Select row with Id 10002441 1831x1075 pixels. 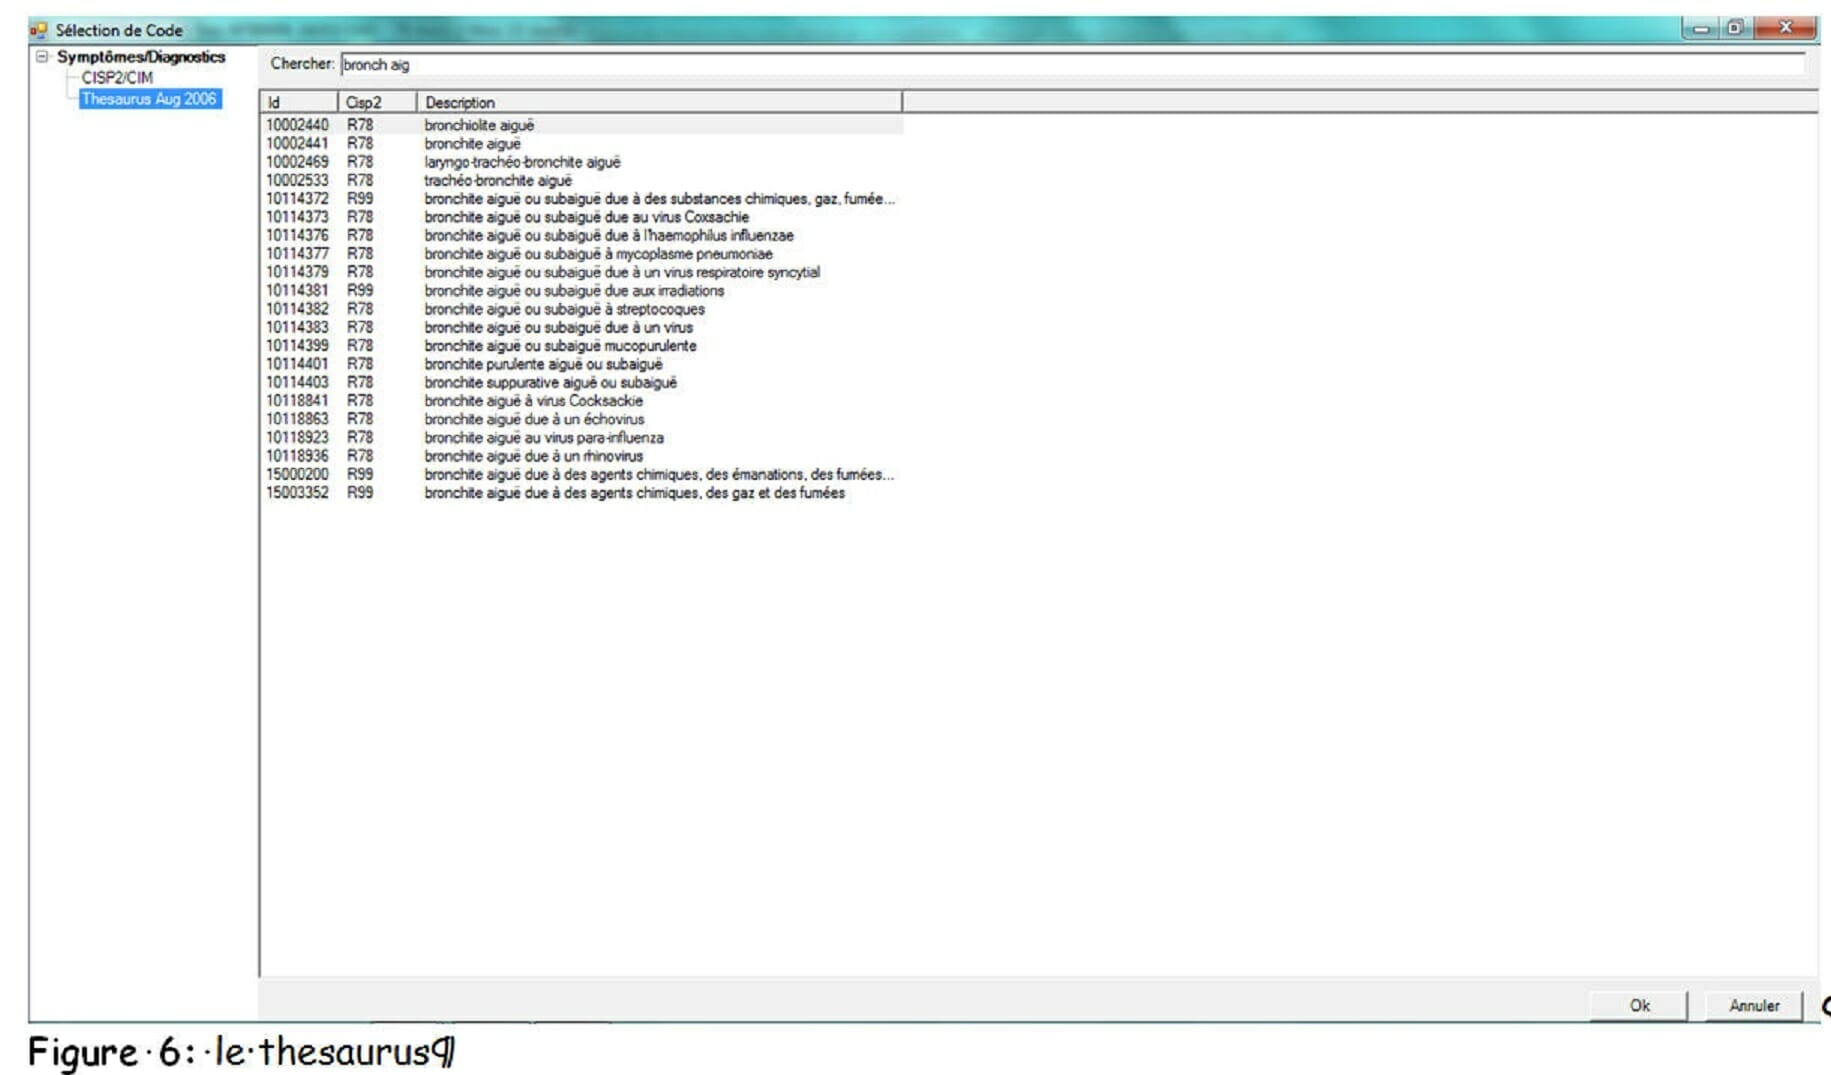(x=297, y=144)
